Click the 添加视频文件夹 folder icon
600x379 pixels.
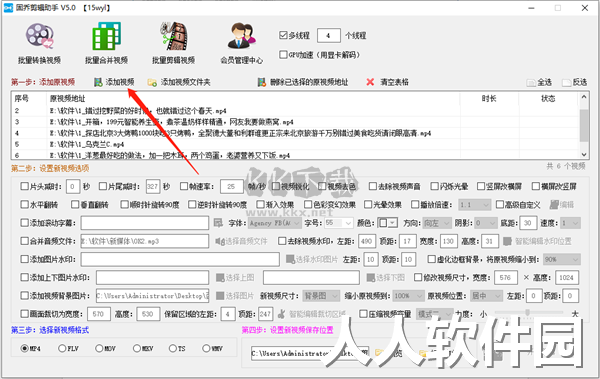point(152,82)
